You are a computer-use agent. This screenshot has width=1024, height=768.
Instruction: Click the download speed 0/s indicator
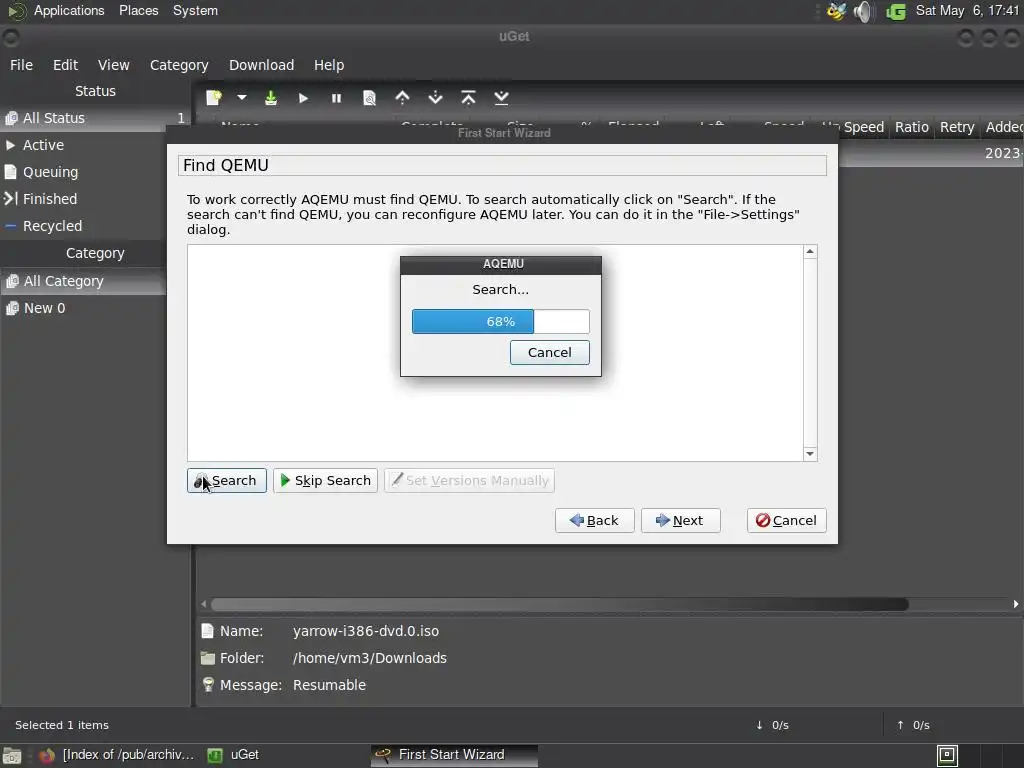[772, 725]
